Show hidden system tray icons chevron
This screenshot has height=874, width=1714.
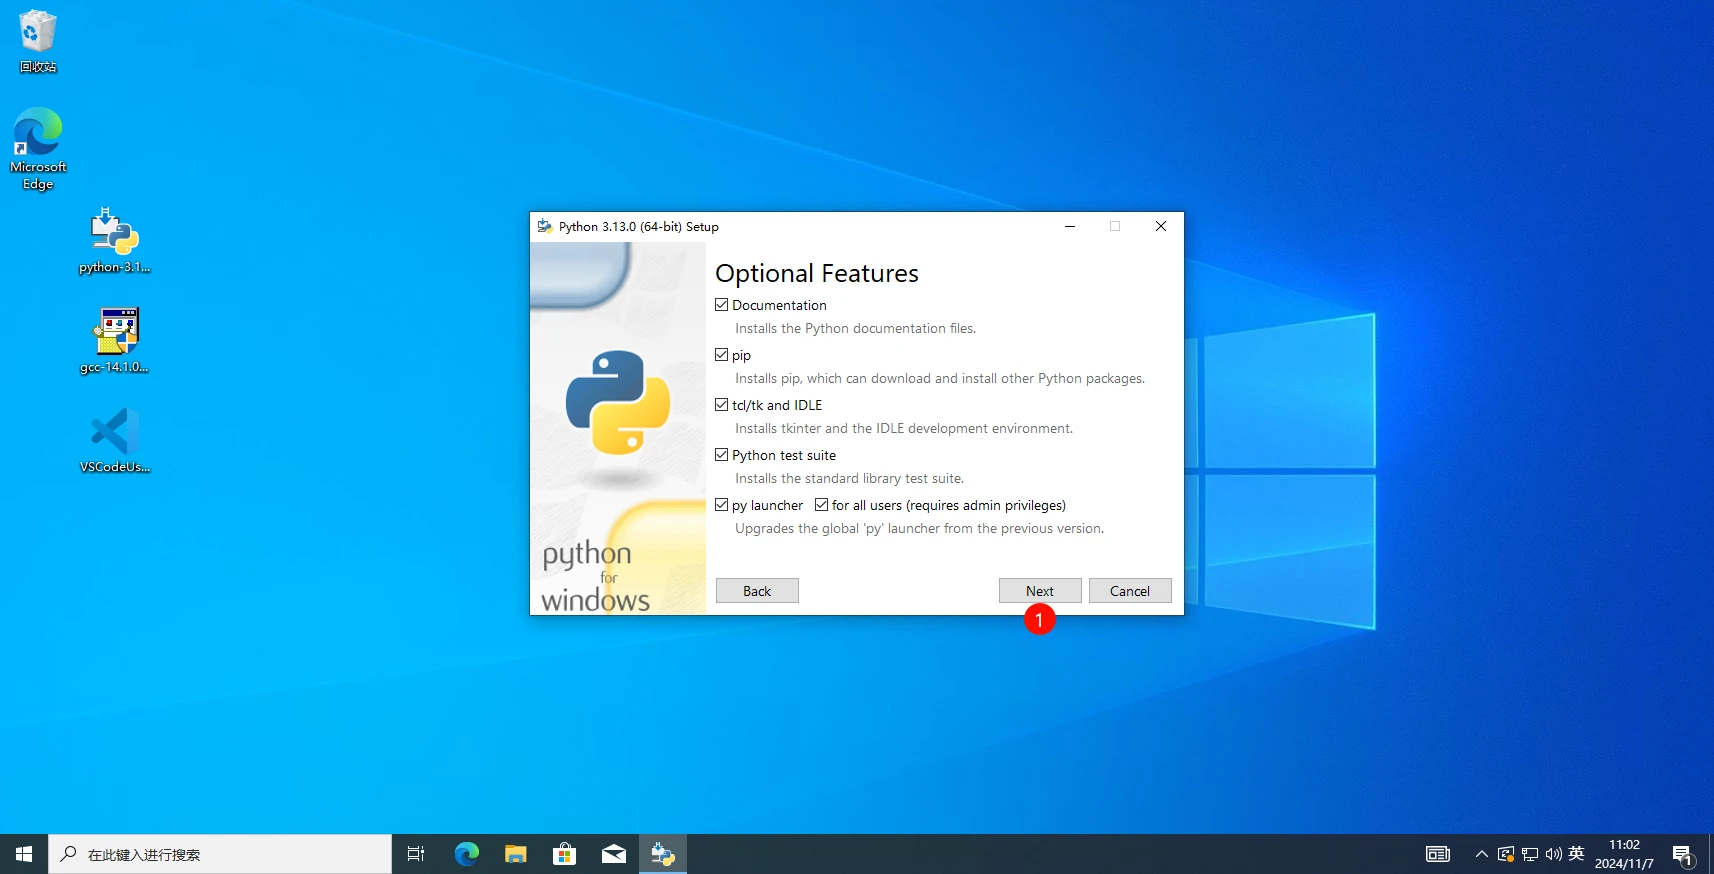pos(1482,854)
